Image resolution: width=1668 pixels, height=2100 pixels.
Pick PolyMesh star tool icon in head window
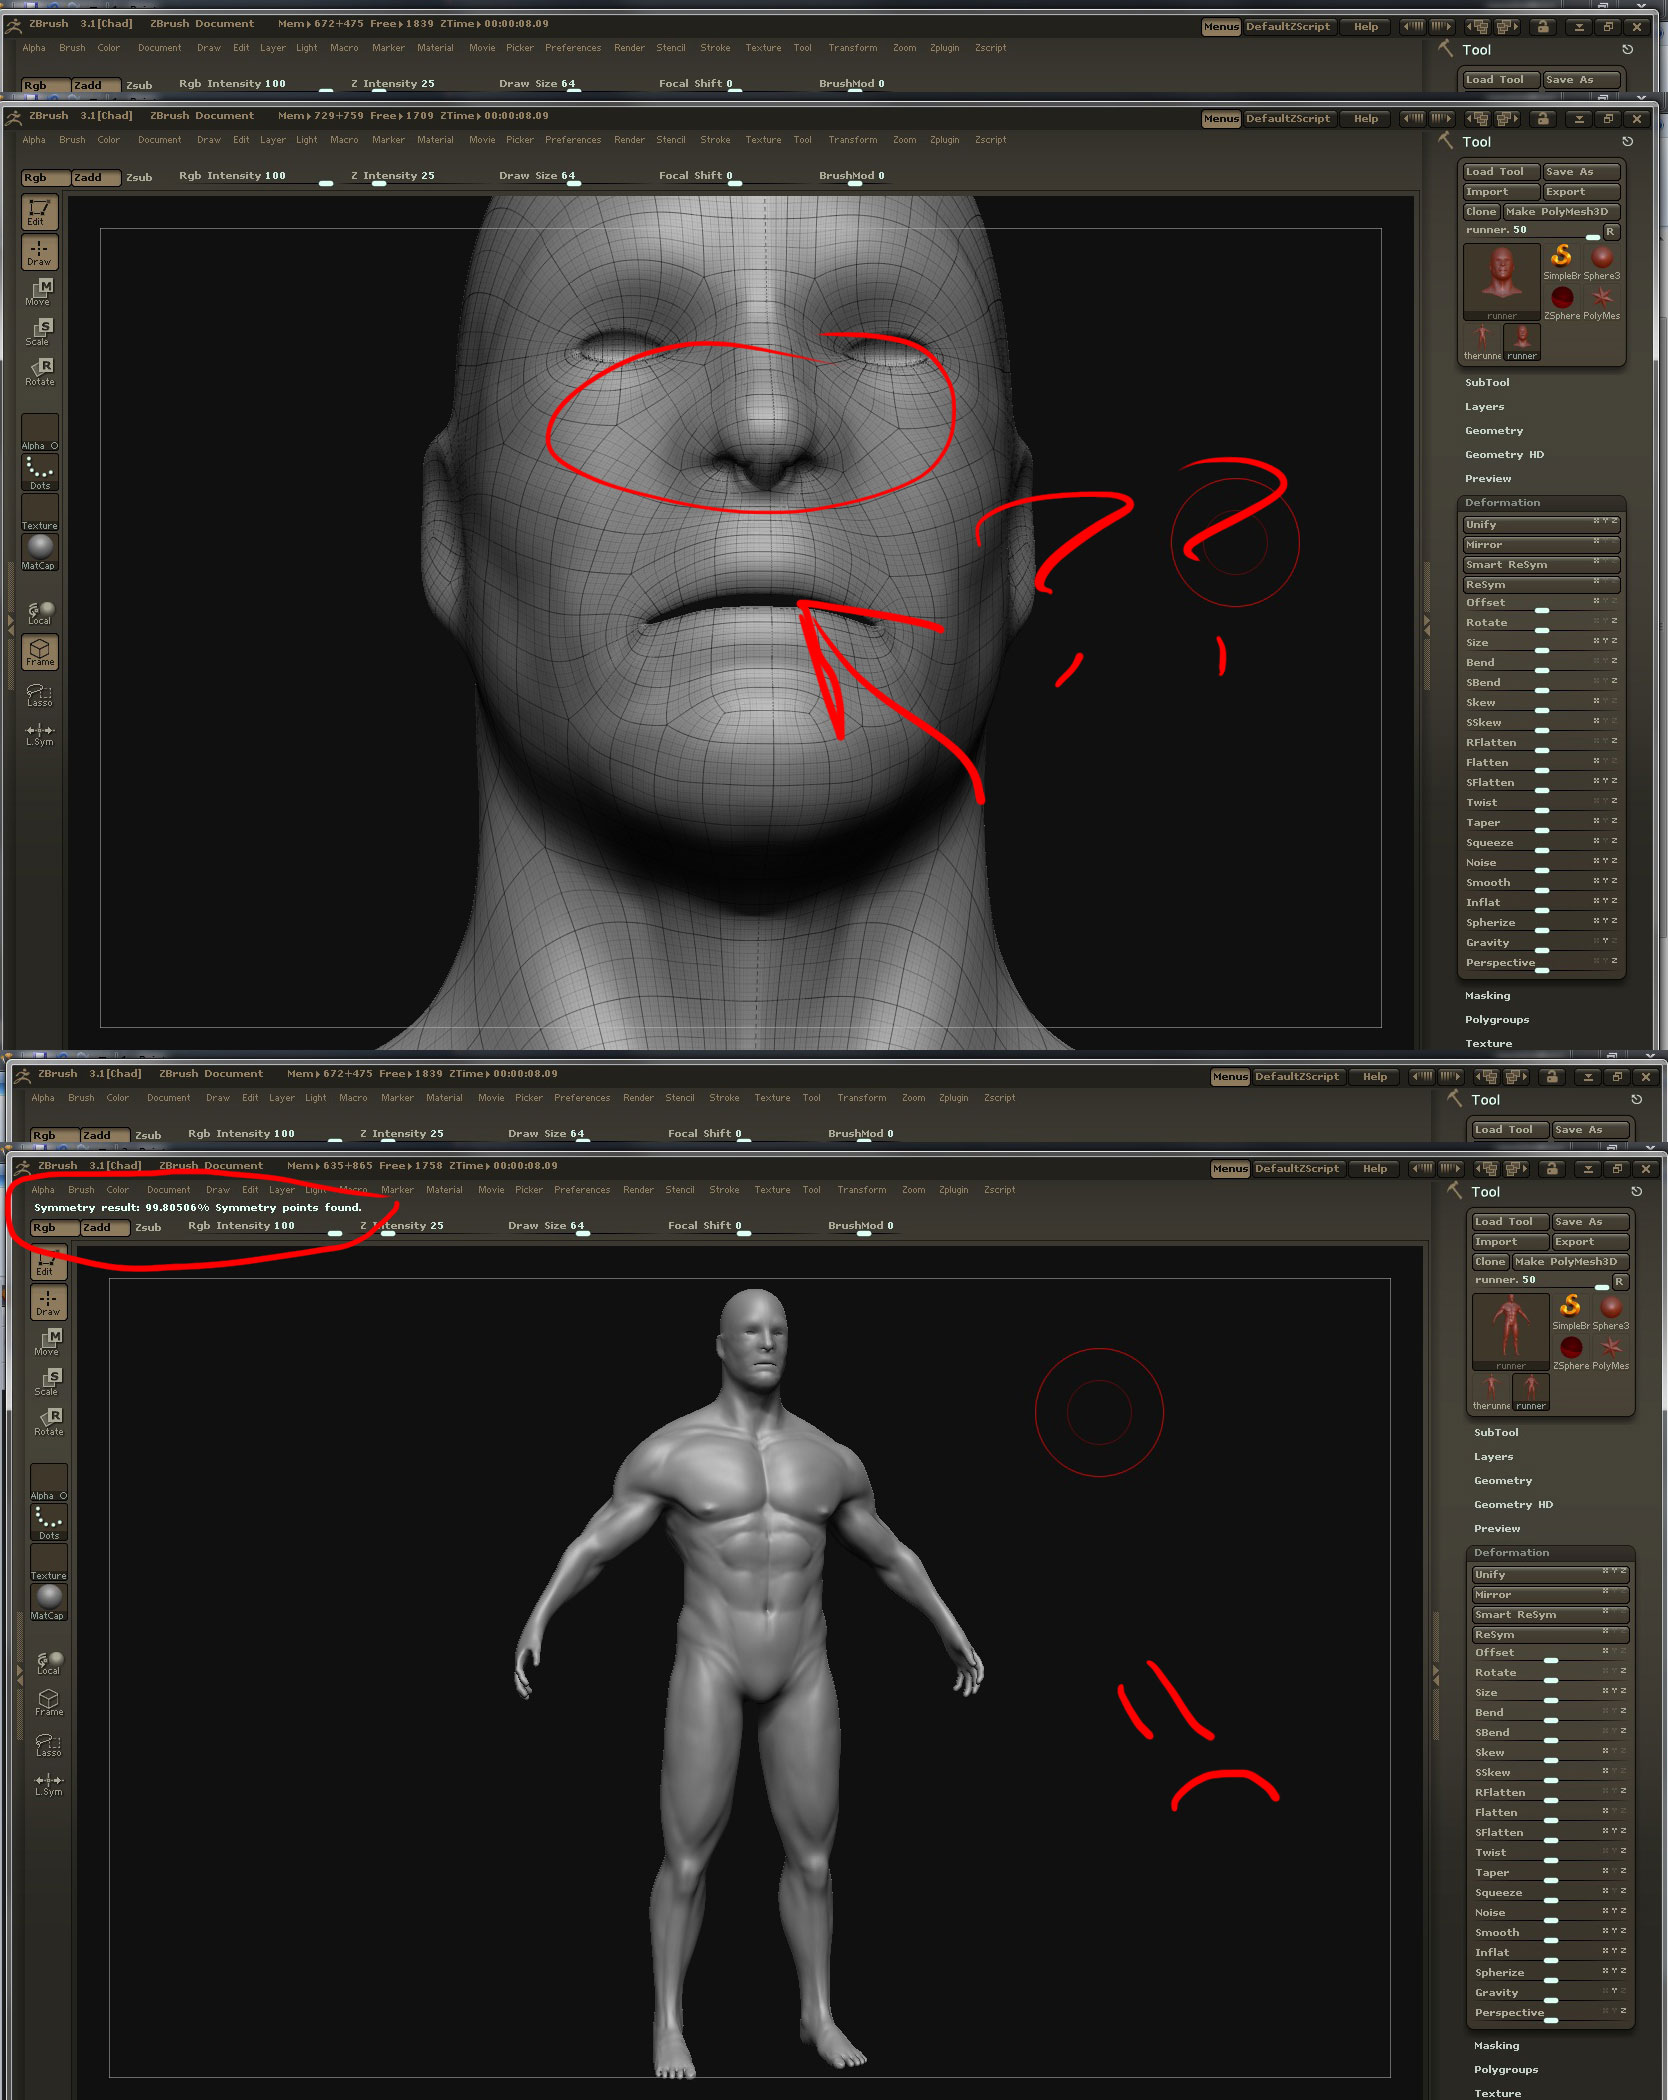pyautogui.click(x=1602, y=302)
